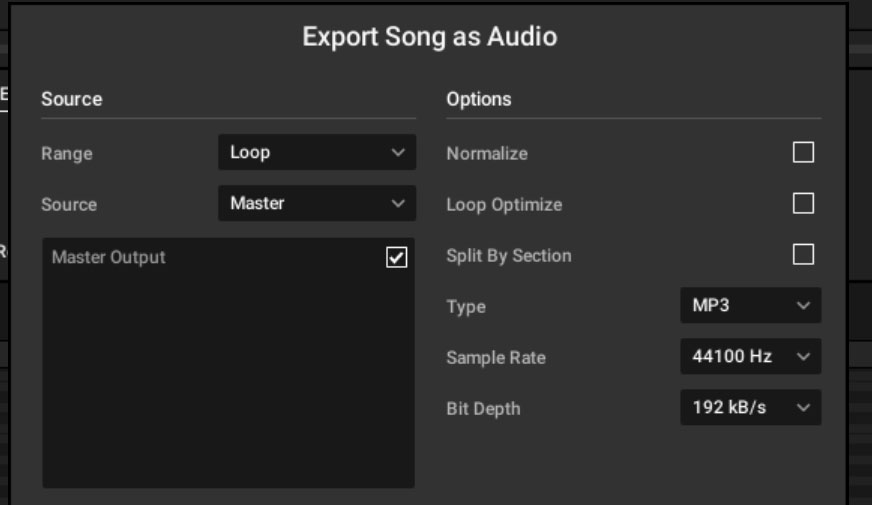This screenshot has height=505, width=872.
Task: Click the chevron arrow next to MP3
Action: click(x=802, y=305)
